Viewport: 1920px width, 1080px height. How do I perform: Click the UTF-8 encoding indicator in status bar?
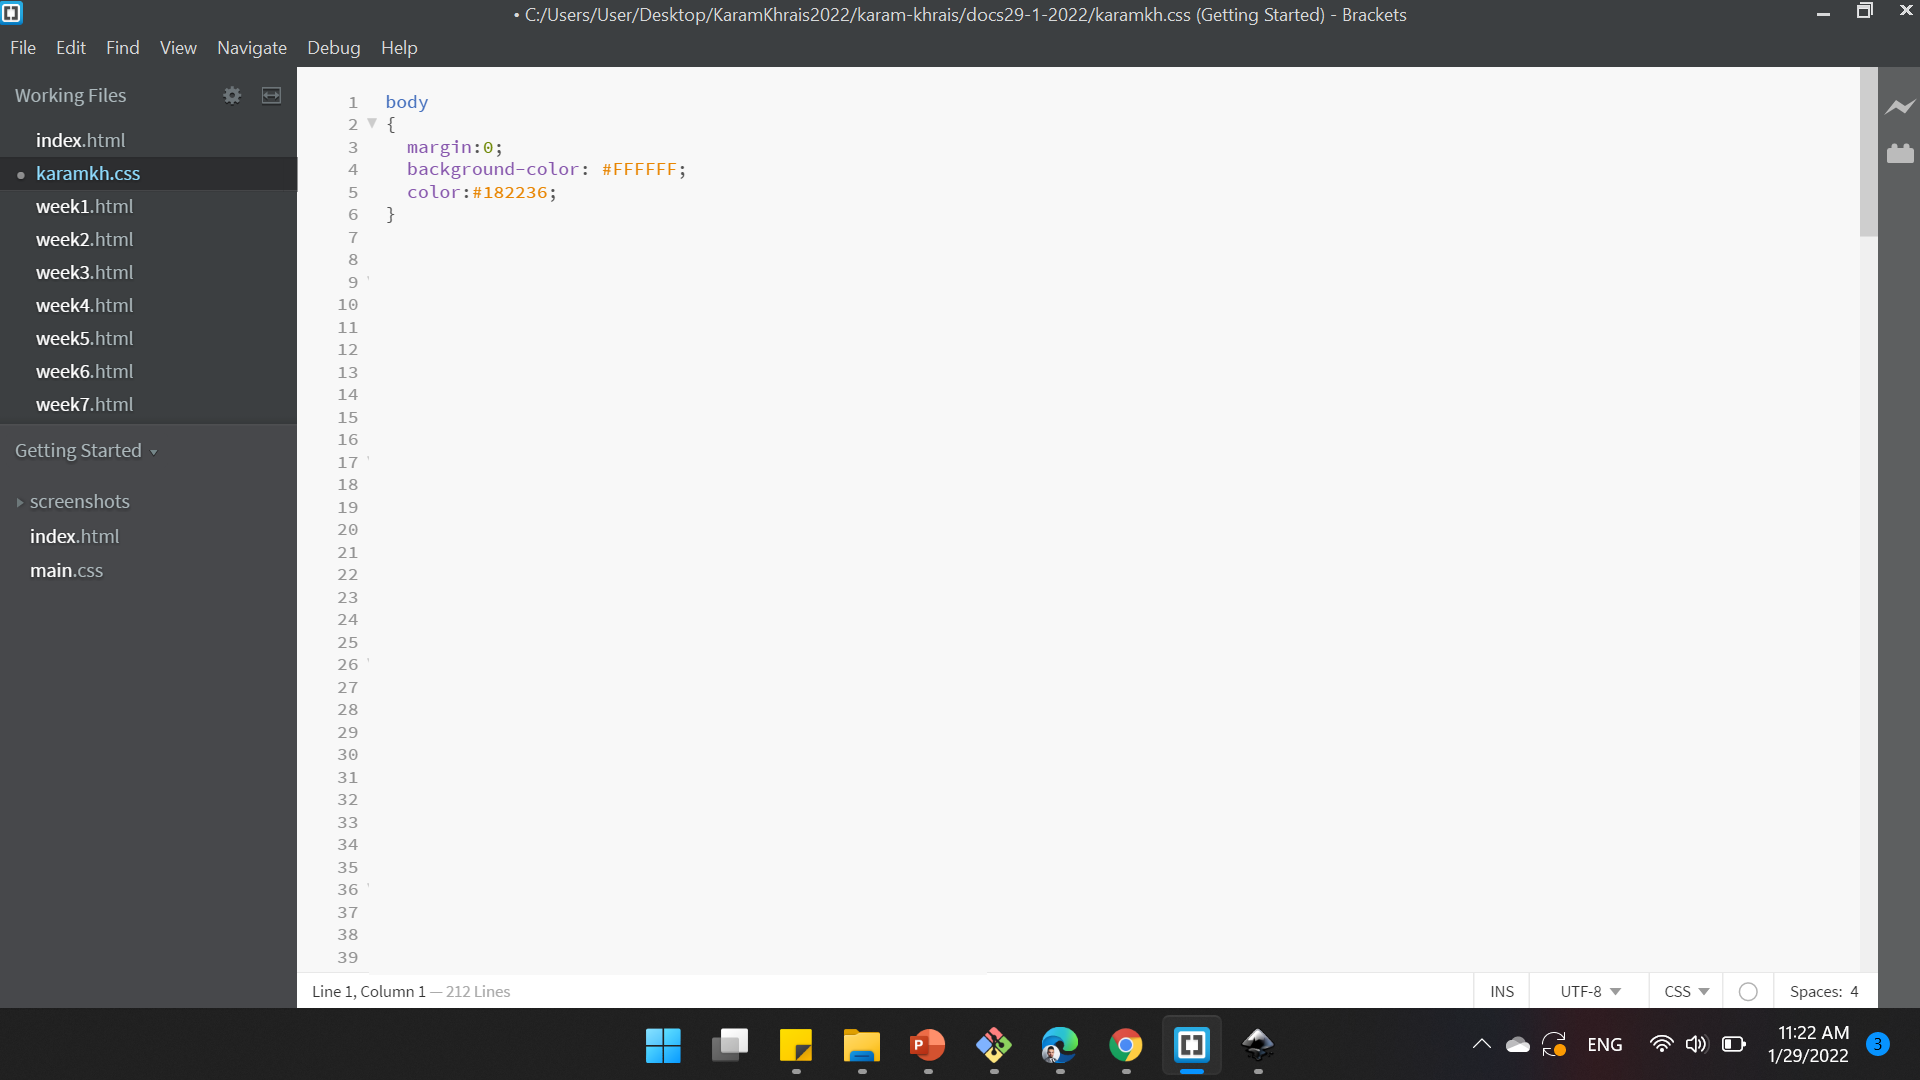pos(1589,990)
